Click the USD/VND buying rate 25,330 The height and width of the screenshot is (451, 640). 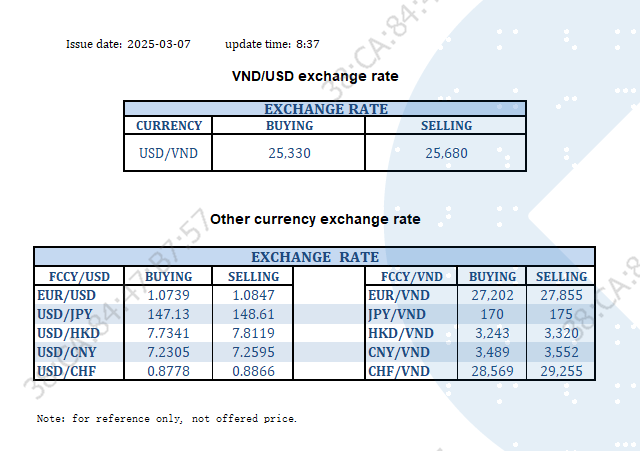pos(289,153)
